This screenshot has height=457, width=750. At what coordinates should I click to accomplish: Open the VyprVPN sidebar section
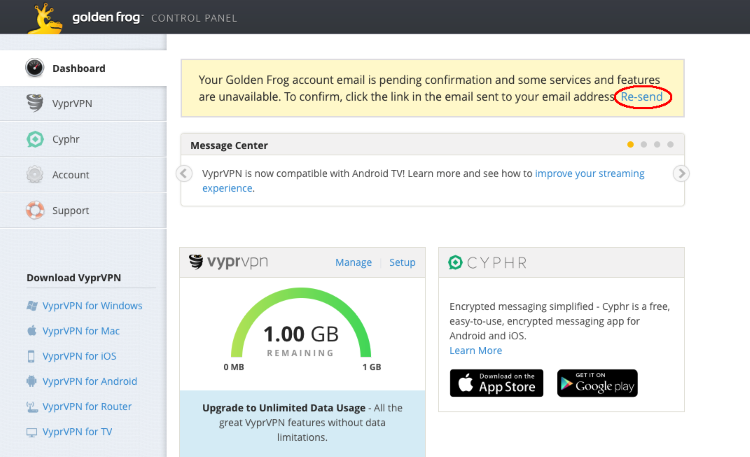click(83, 103)
